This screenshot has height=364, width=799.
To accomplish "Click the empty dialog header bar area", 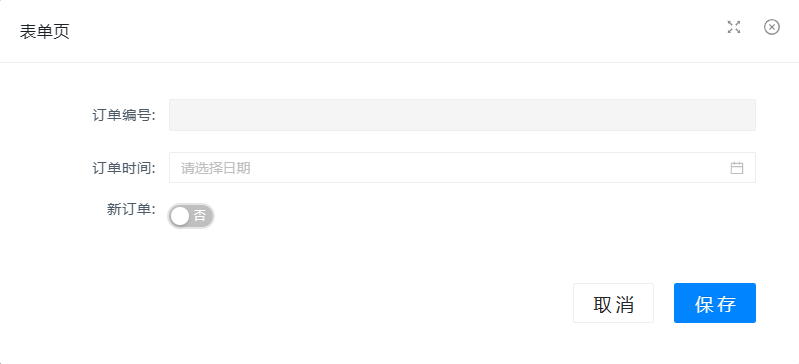I will tap(397, 31).
